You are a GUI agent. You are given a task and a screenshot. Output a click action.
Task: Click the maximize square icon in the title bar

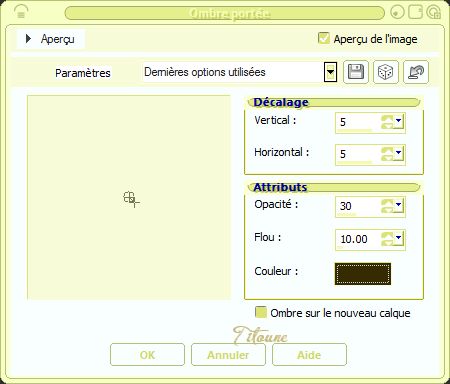pos(415,12)
